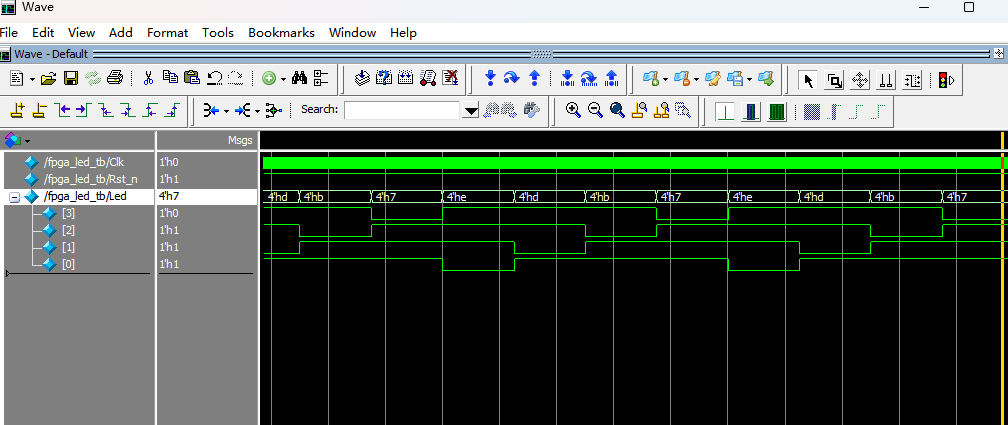Open file using the folder icon
The width and height of the screenshot is (1008, 425).
[x=48, y=78]
